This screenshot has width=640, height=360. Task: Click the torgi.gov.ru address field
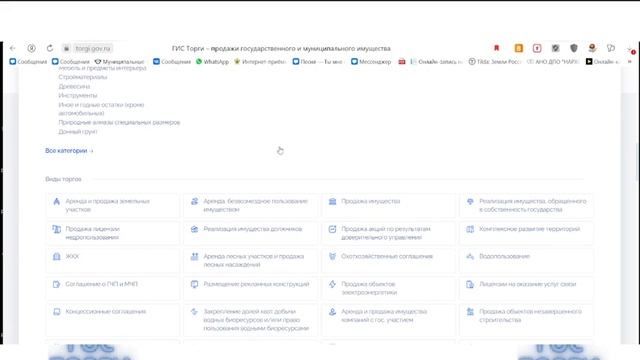coord(93,48)
